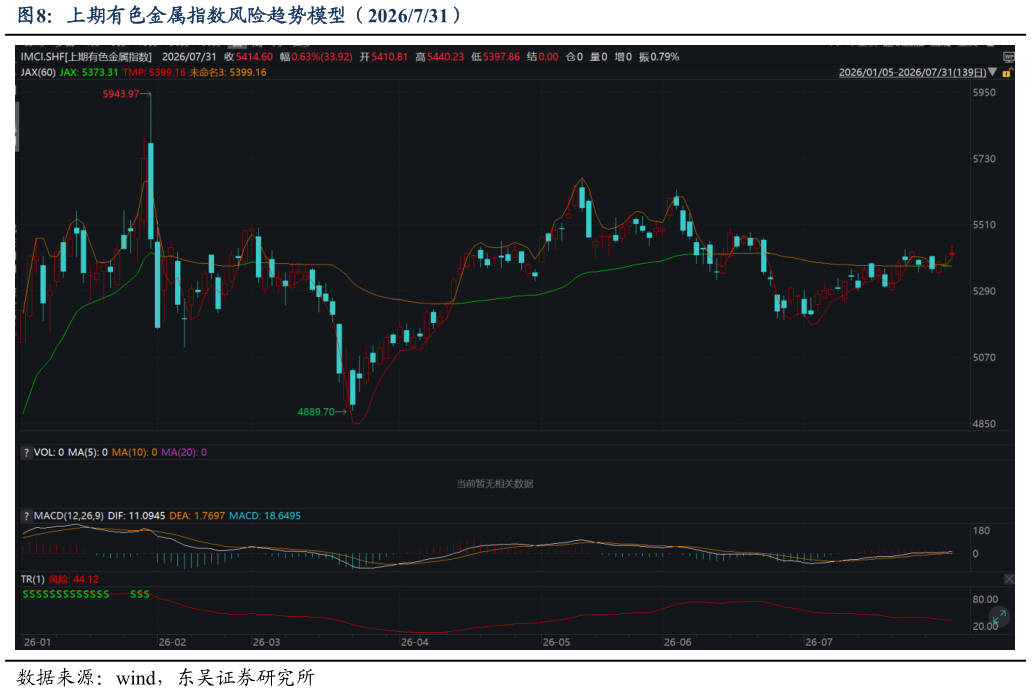Click the teal expand chart arrows icon
This screenshot has width=1032, height=692.
pyautogui.click(x=999, y=617)
